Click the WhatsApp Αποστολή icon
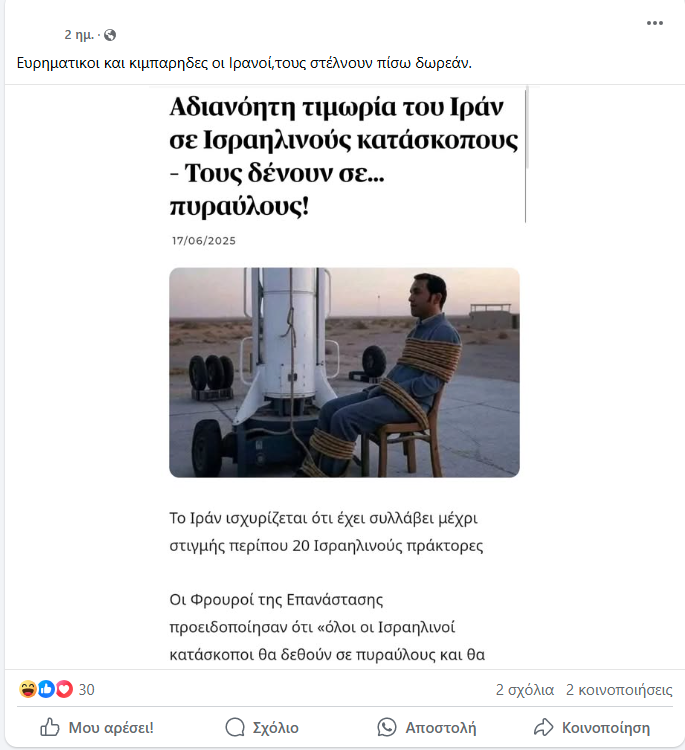This screenshot has width=685, height=750. [x=387, y=727]
